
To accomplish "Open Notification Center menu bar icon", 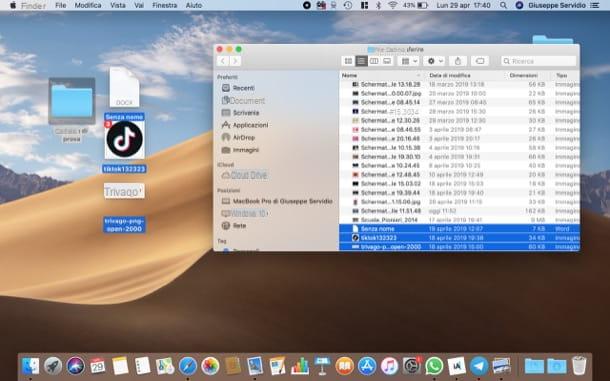I will tap(595, 5).
